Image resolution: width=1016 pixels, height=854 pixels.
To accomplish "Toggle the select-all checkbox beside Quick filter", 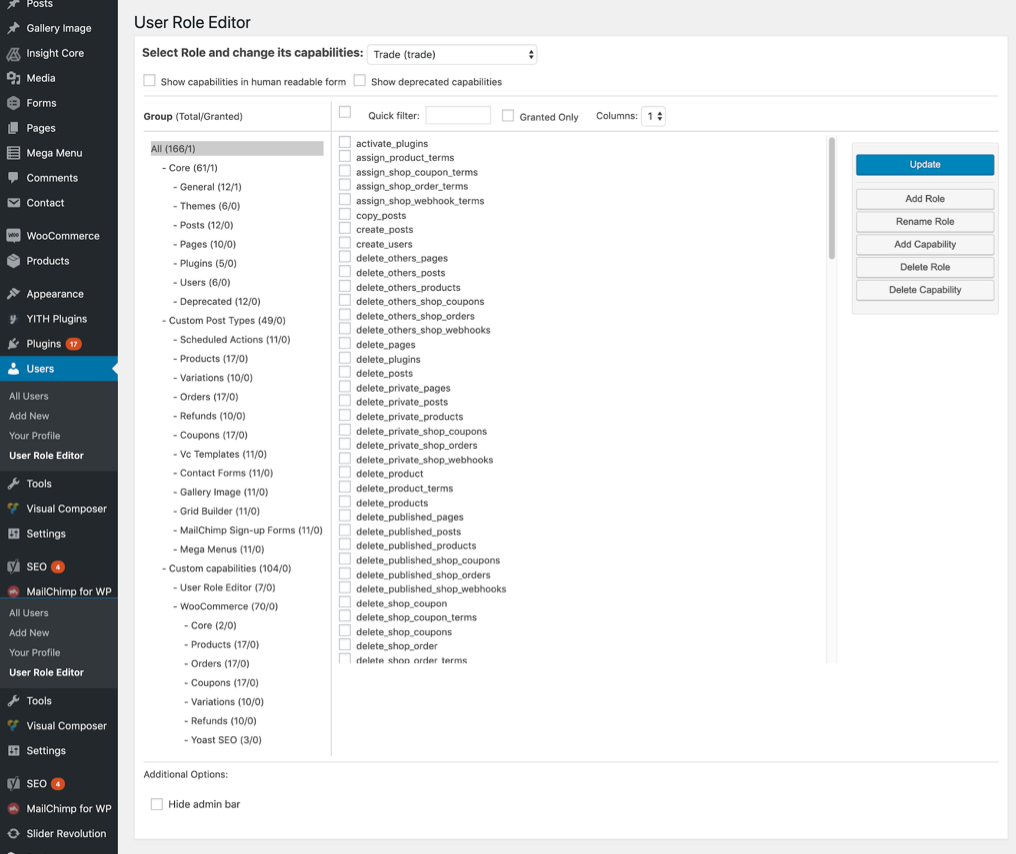I will tap(345, 112).
